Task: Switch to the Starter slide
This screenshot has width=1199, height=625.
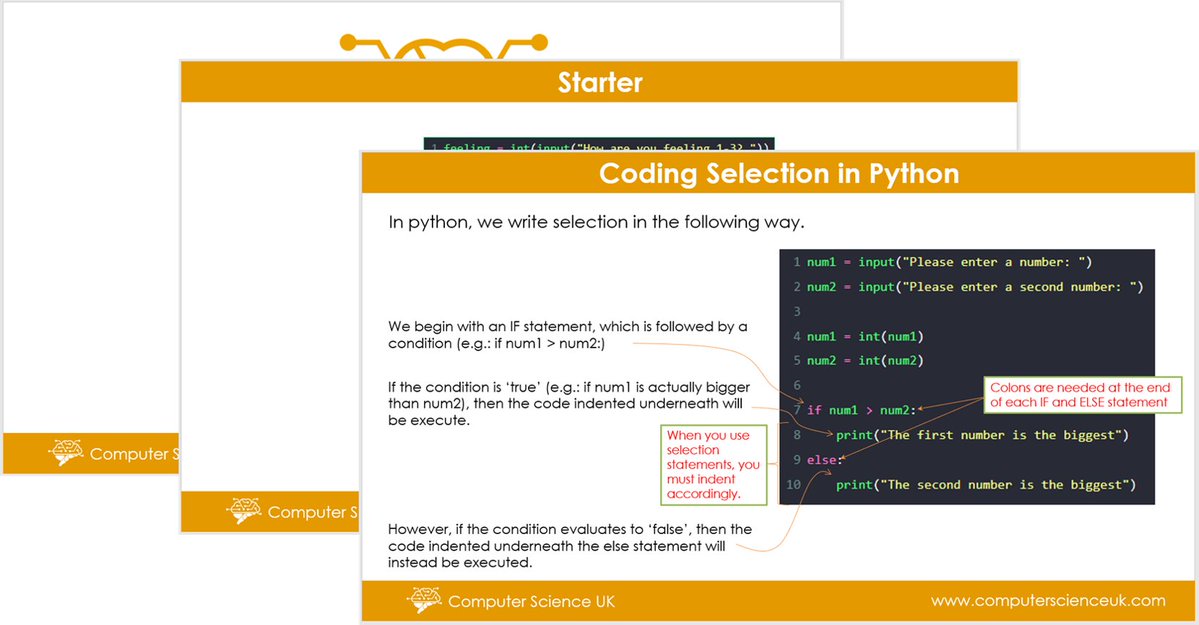Action: click(x=599, y=82)
